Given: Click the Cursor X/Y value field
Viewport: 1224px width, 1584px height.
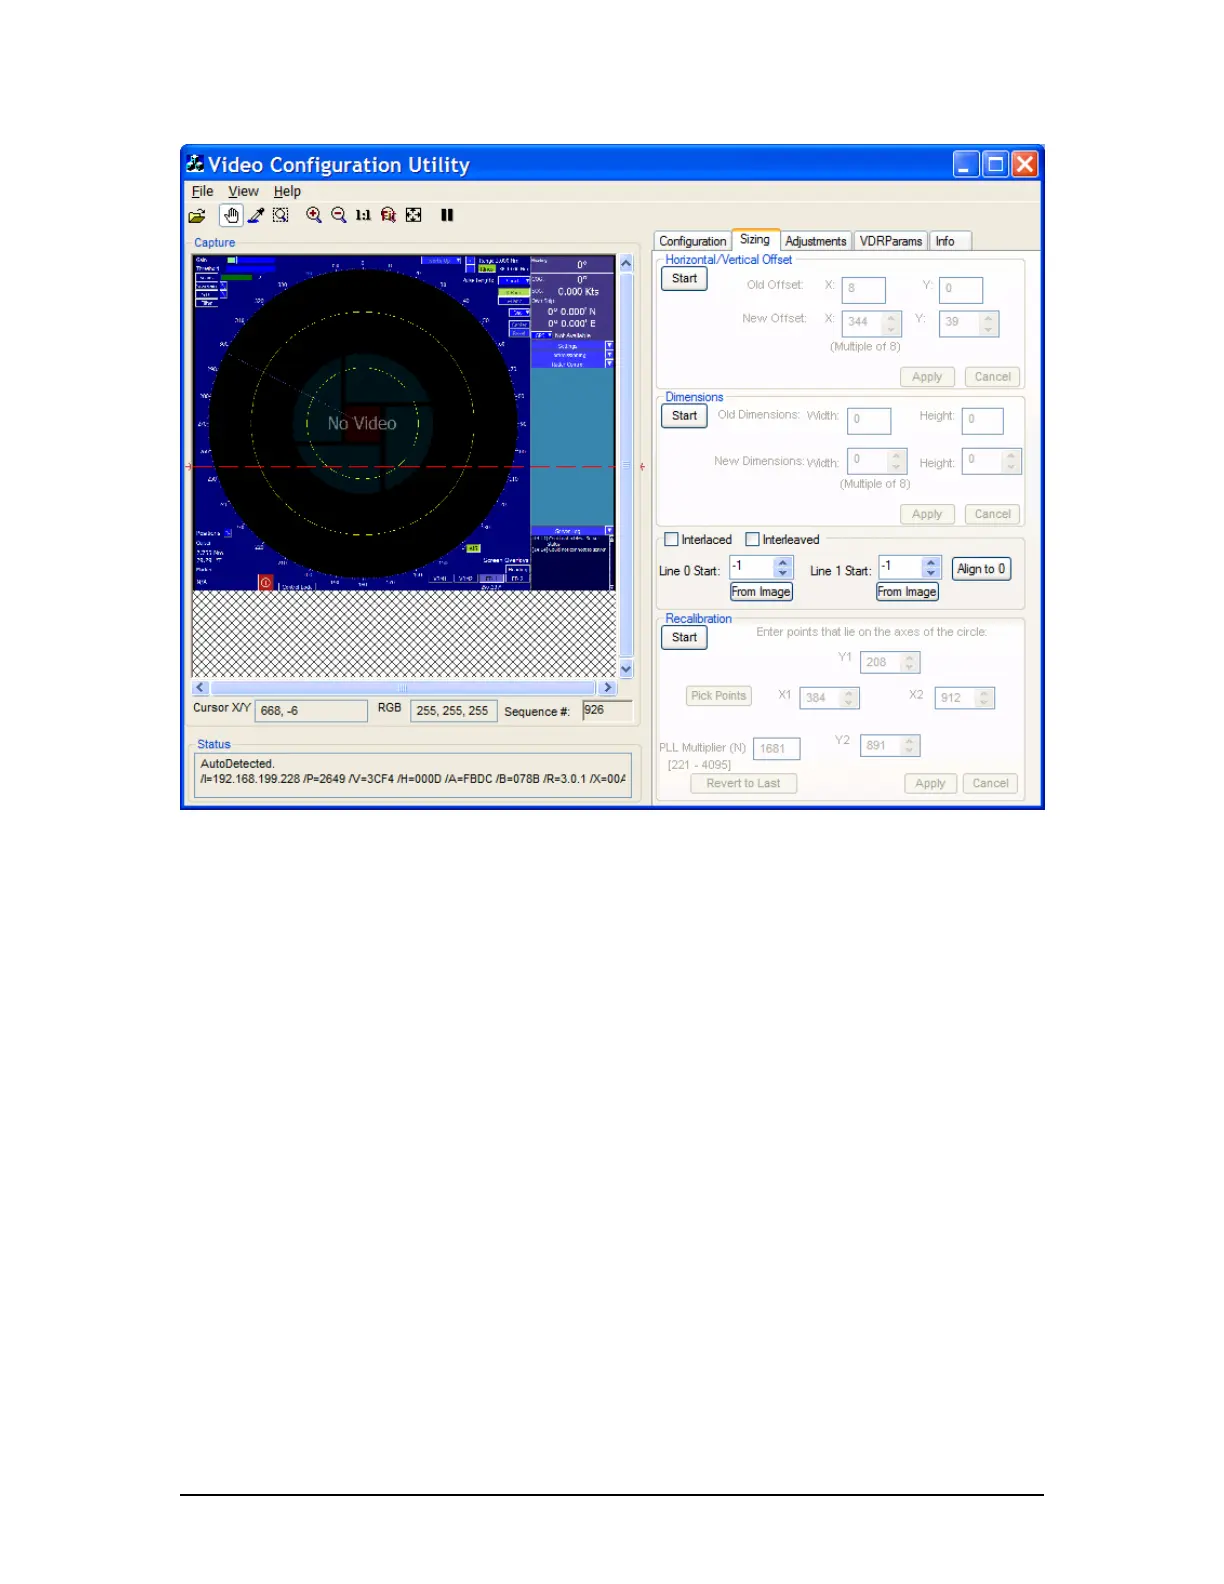Looking at the screenshot, I should (311, 711).
